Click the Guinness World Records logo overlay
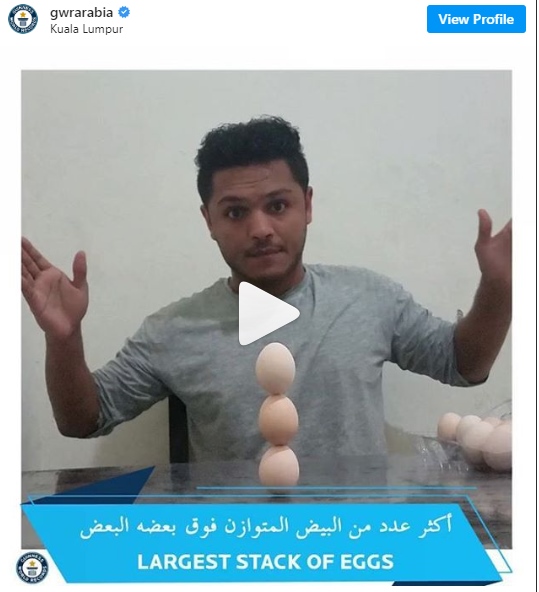This screenshot has height=592, width=539. pyautogui.click(x=32, y=568)
